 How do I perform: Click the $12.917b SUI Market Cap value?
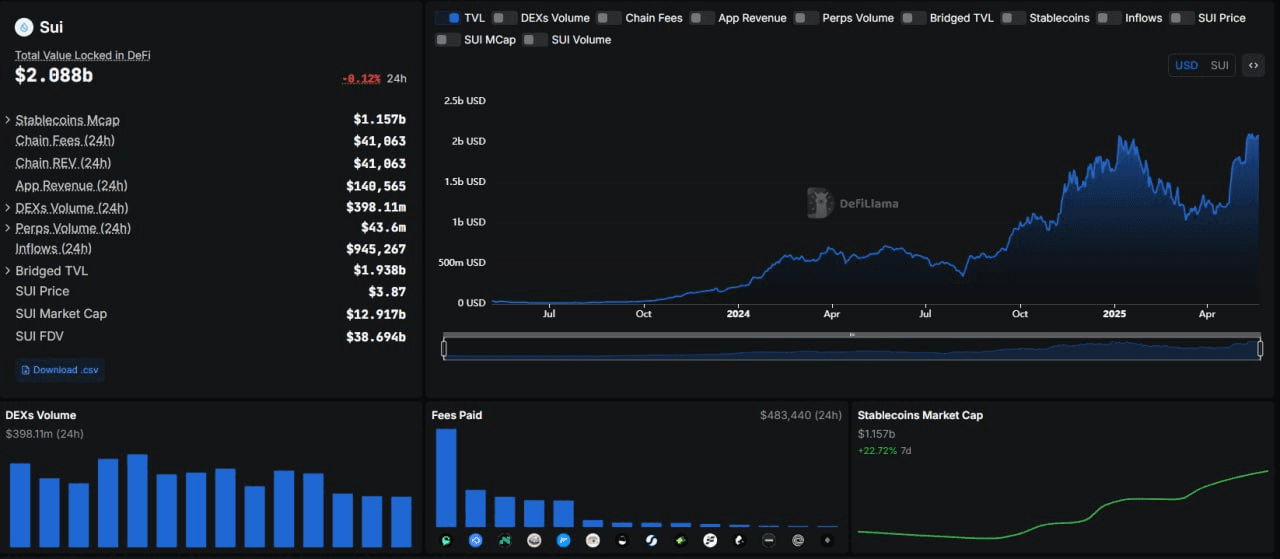tap(376, 314)
